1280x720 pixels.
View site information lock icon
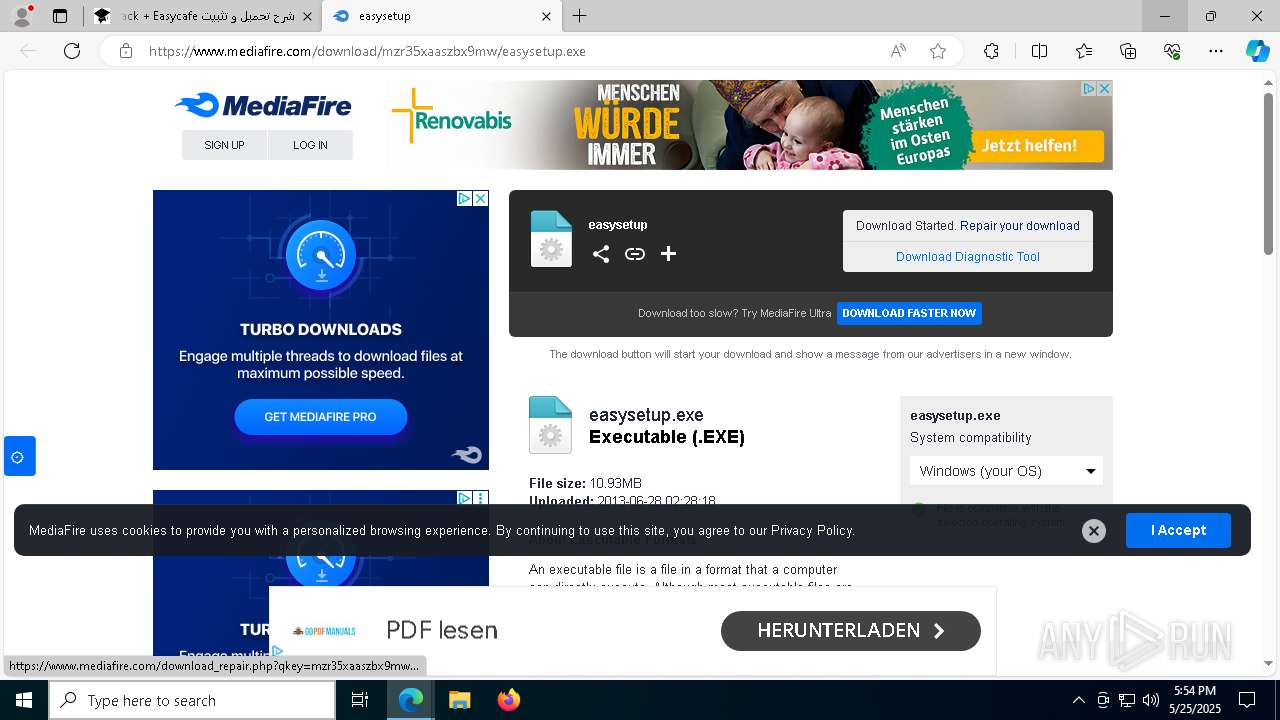click(126, 51)
